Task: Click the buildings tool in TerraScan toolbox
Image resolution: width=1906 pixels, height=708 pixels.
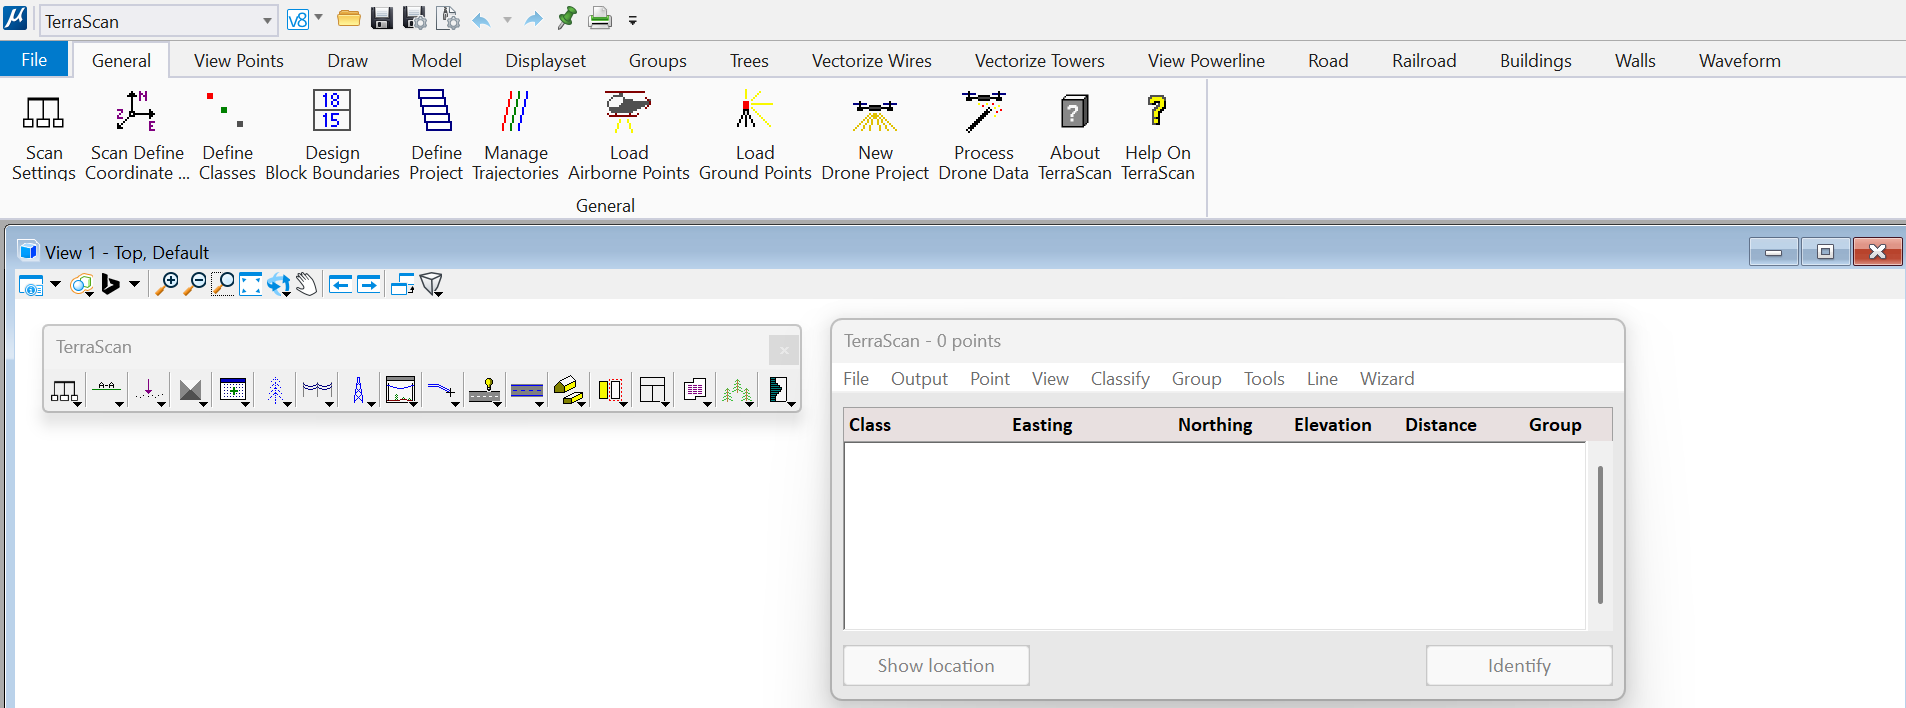Action: pos(568,390)
